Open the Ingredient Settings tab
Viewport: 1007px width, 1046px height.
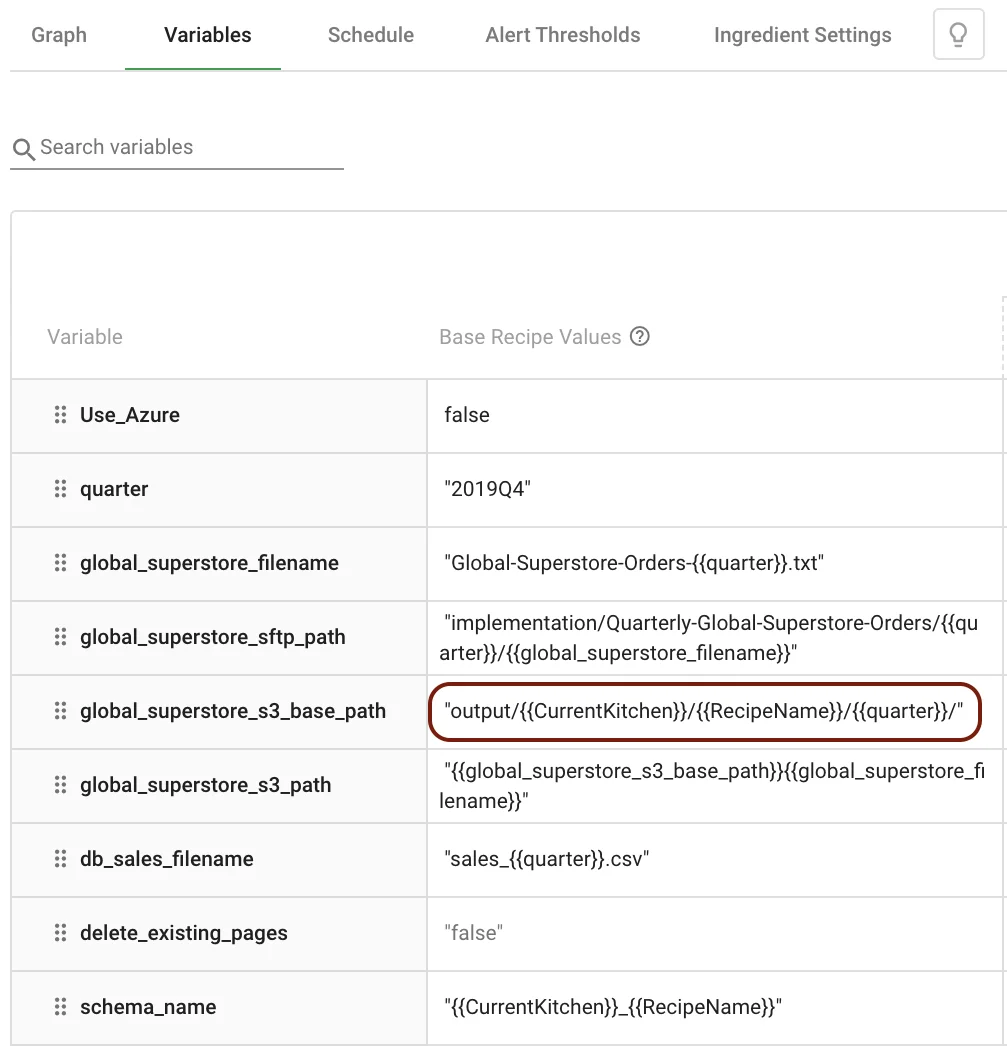pos(802,34)
